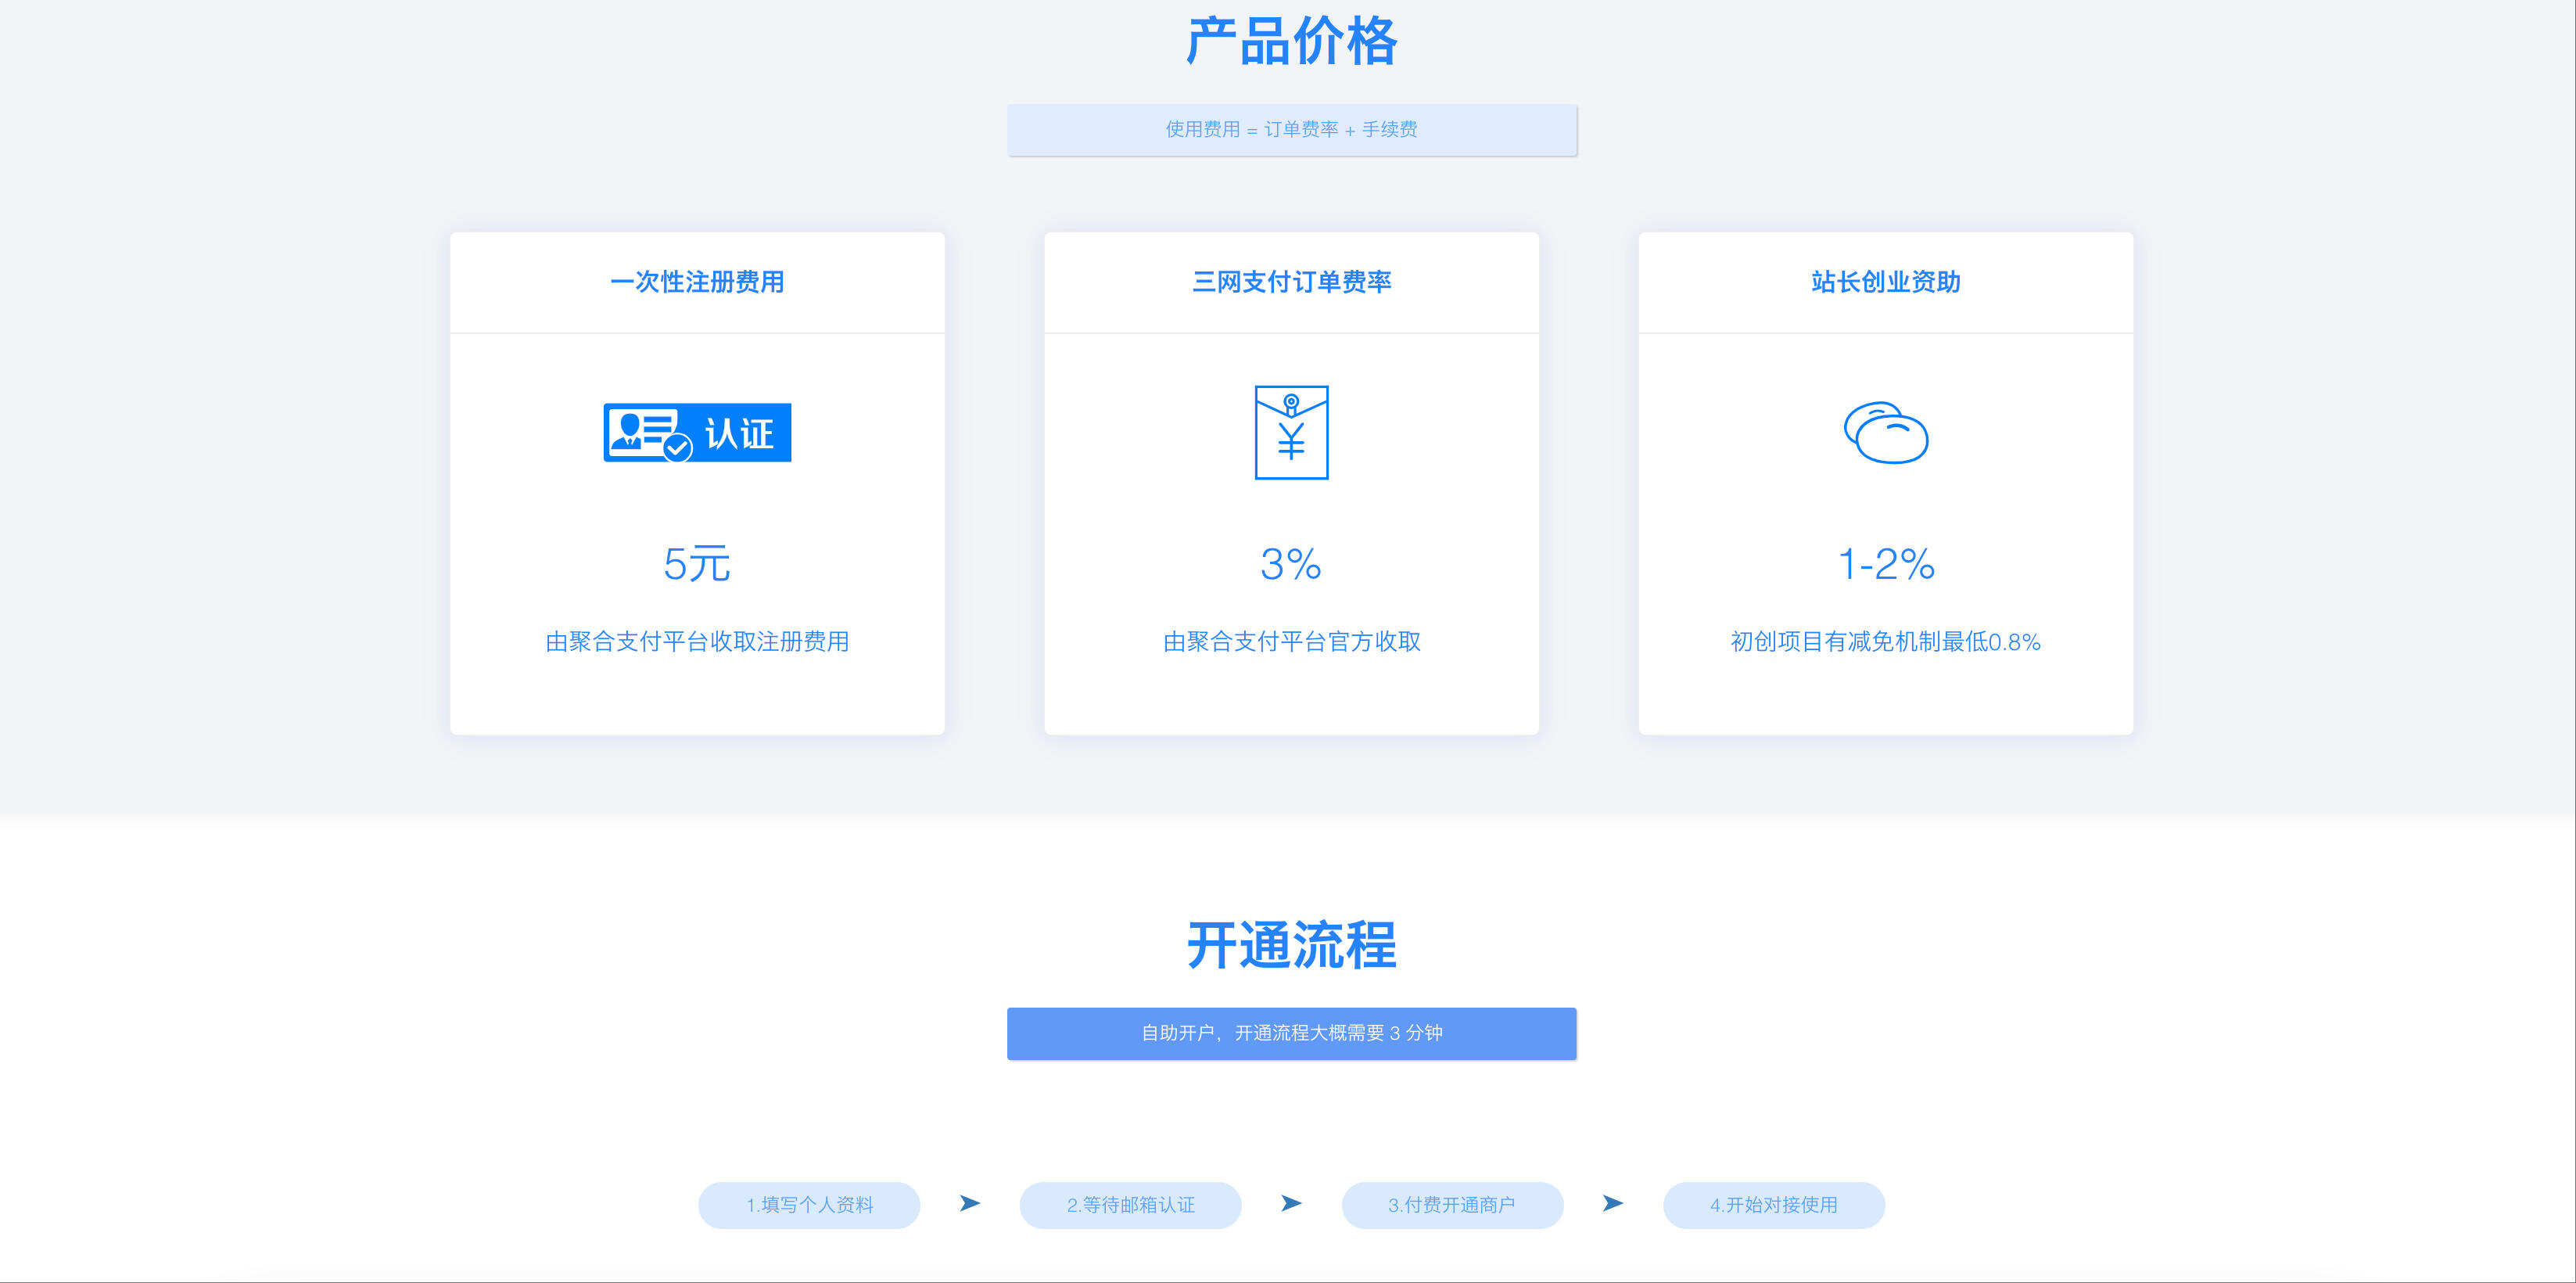Click the 产品价格 section title
The image size is (2576, 1283).
[x=1291, y=42]
